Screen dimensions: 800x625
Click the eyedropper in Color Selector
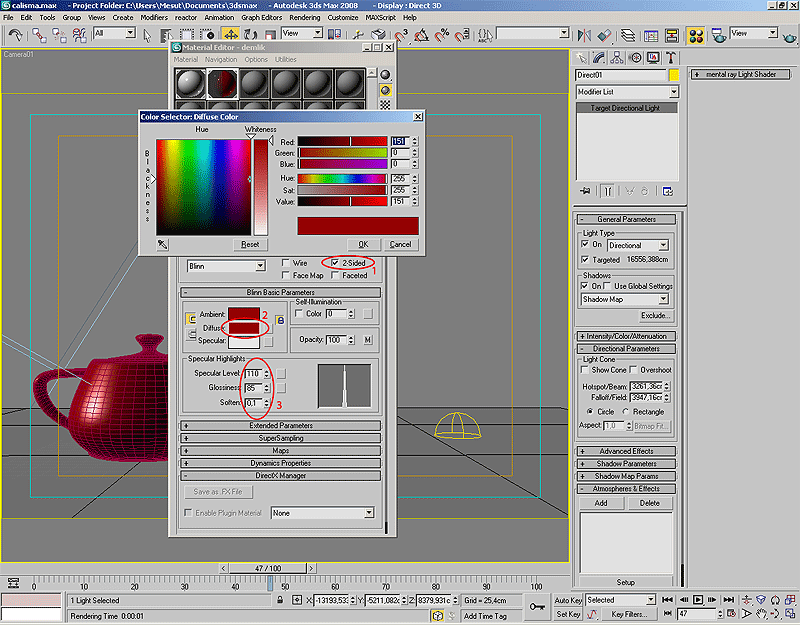pos(163,243)
